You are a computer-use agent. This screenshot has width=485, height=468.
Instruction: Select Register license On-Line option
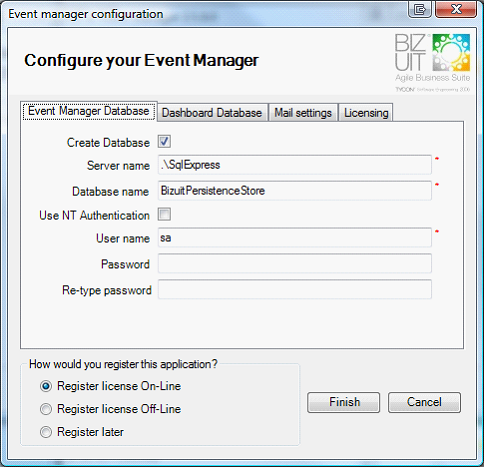click(x=46, y=386)
